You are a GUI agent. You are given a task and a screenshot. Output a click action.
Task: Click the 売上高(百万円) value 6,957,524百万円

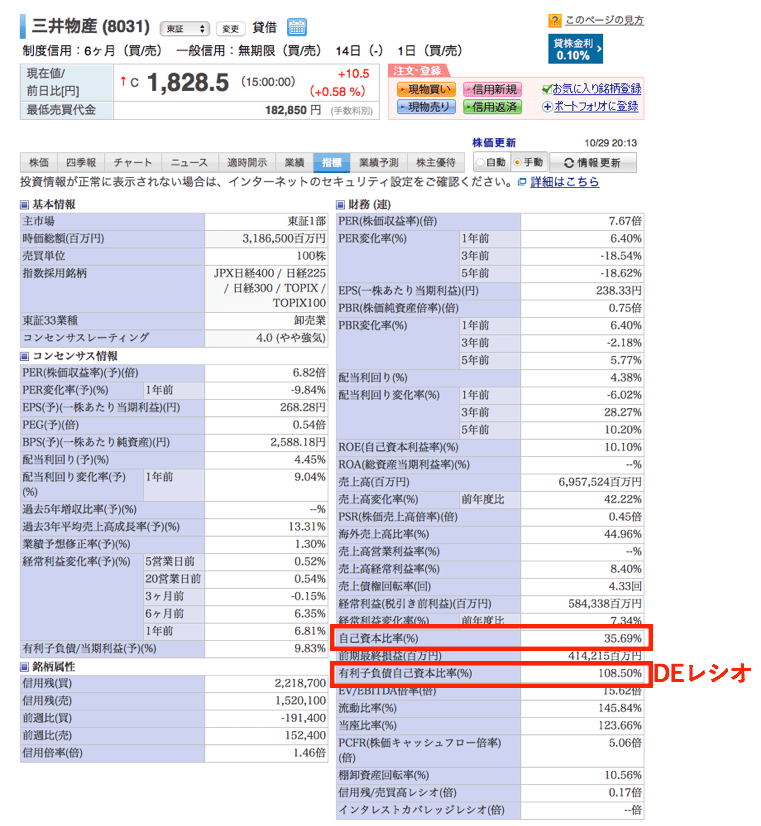point(600,482)
